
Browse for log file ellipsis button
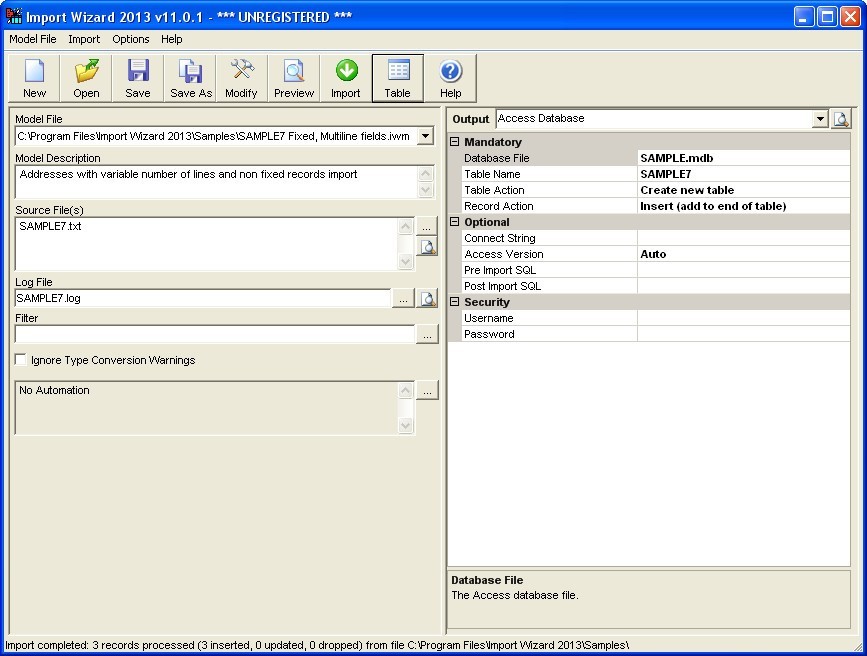point(403,299)
